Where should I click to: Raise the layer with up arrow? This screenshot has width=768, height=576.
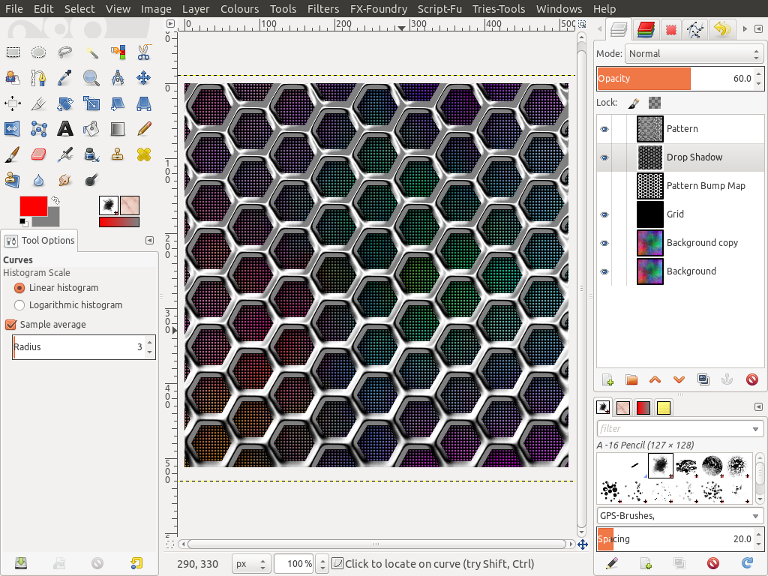click(655, 380)
